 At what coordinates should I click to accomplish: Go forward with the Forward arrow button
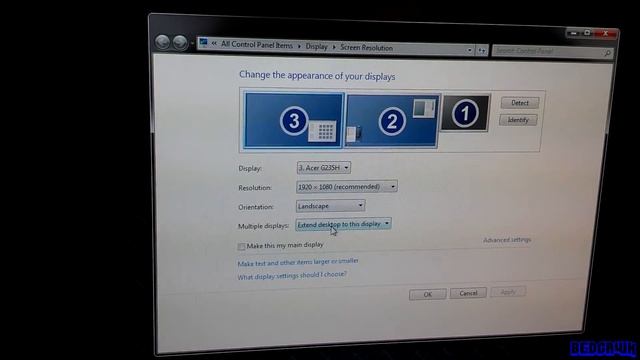point(180,42)
